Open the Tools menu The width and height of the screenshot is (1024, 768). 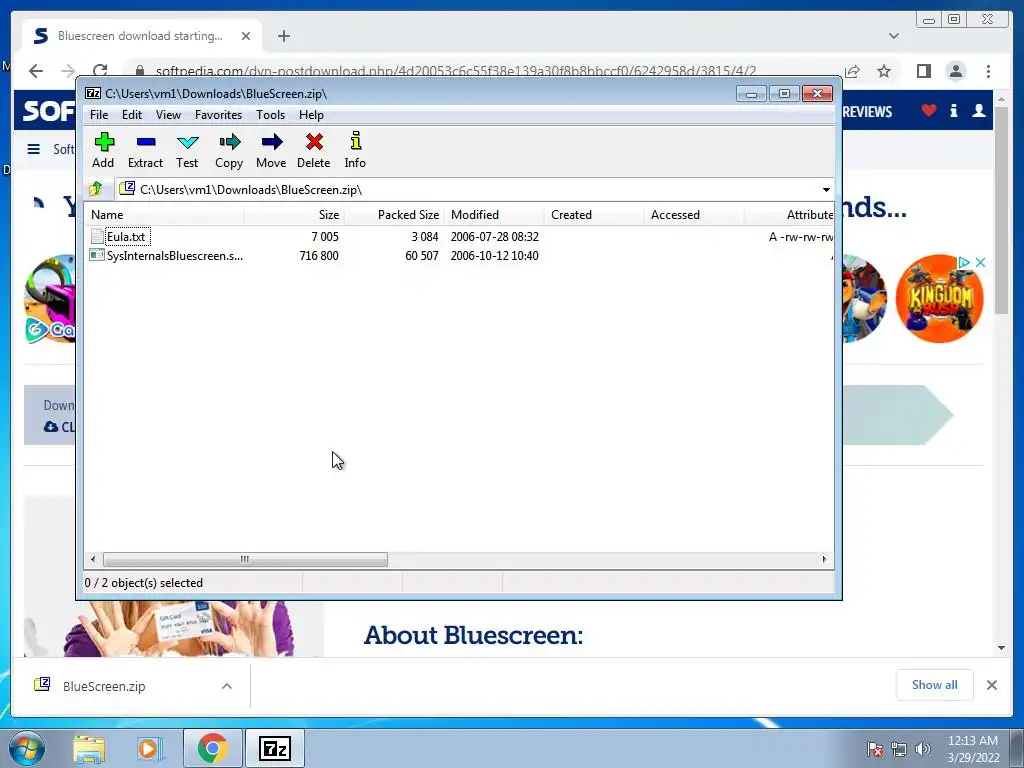[x=270, y=115]
